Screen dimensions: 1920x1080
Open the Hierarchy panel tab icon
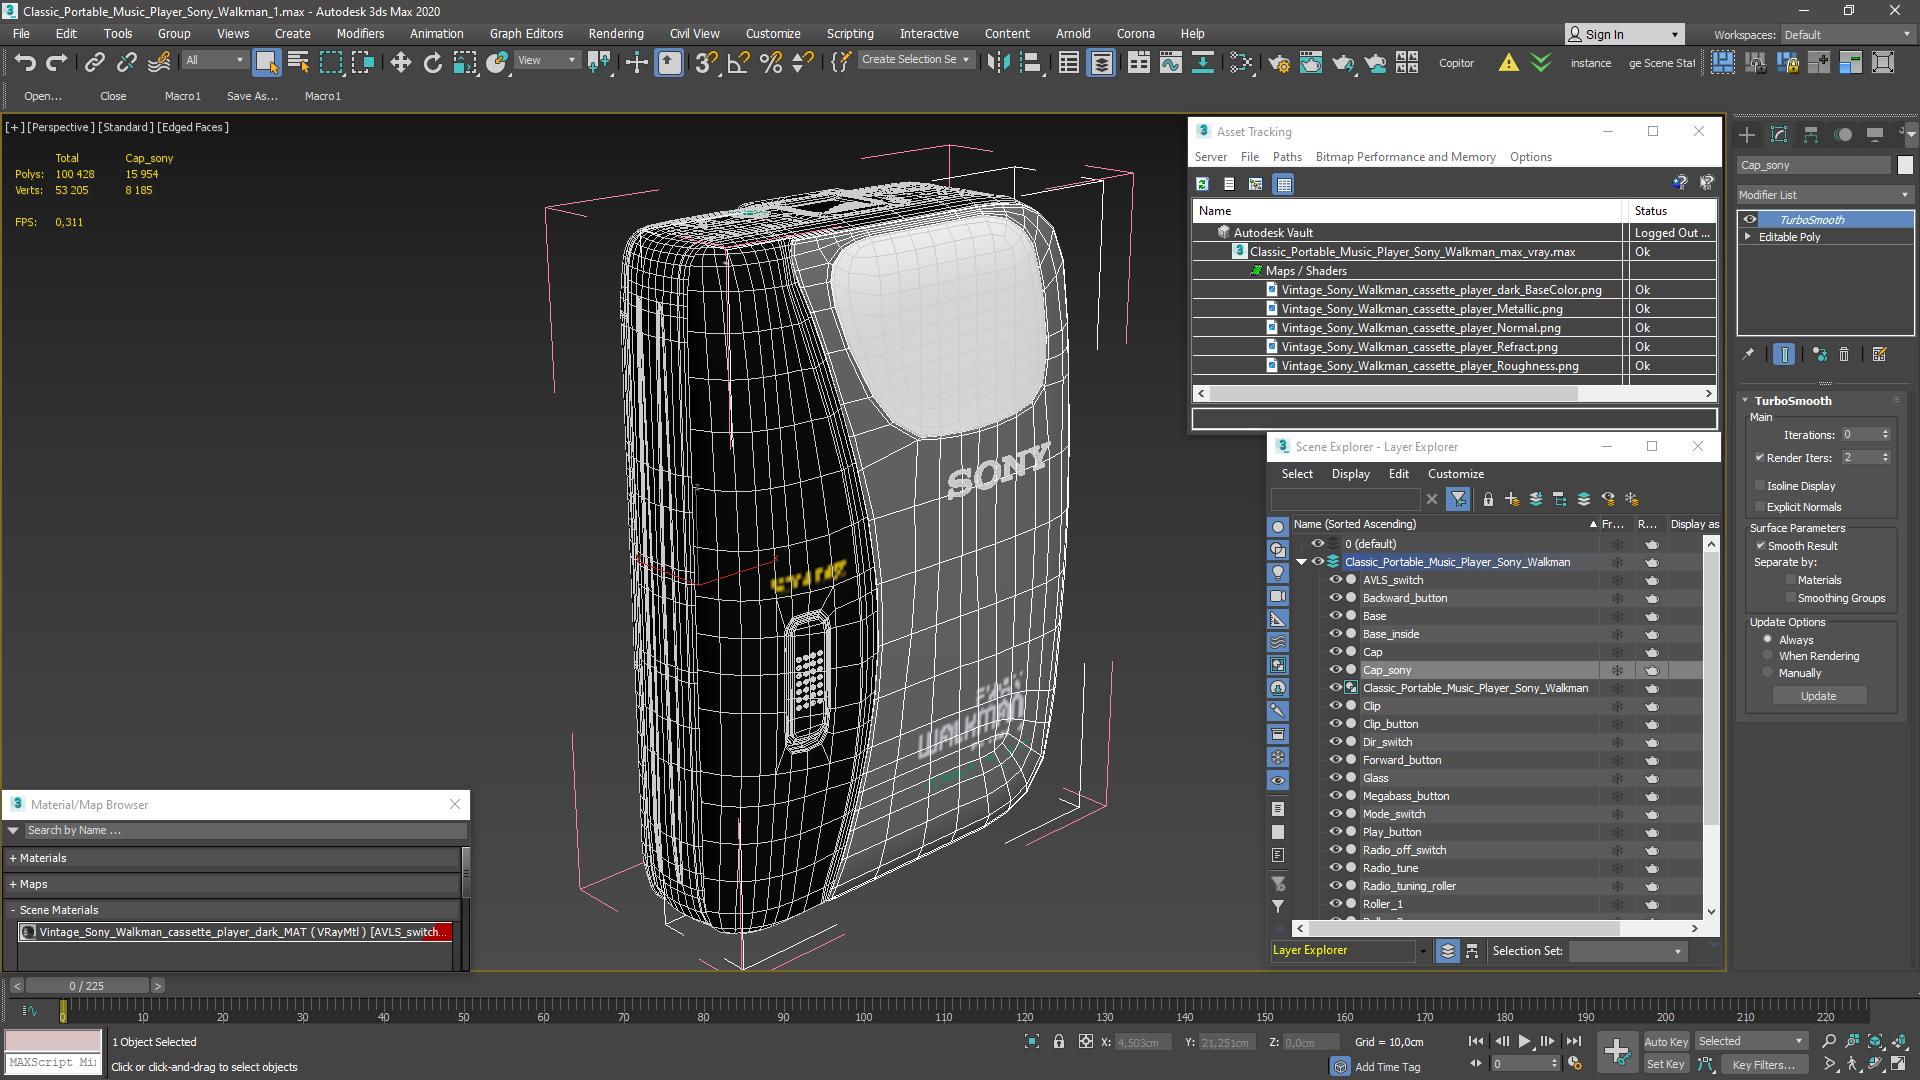(x=1810, y=135)
